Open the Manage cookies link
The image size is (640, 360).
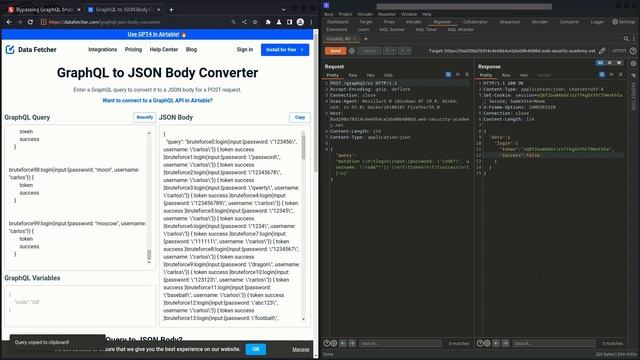click(x=300, y=349)
